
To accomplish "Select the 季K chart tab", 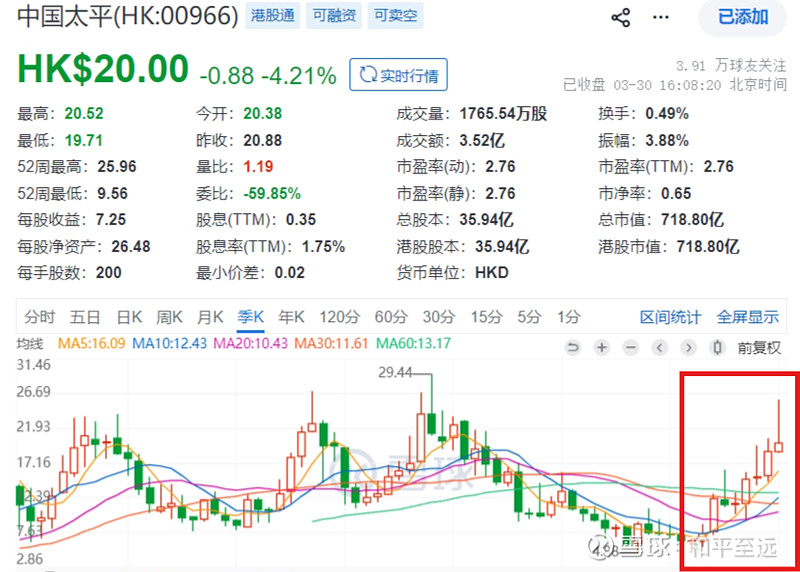I will point(251,317).
